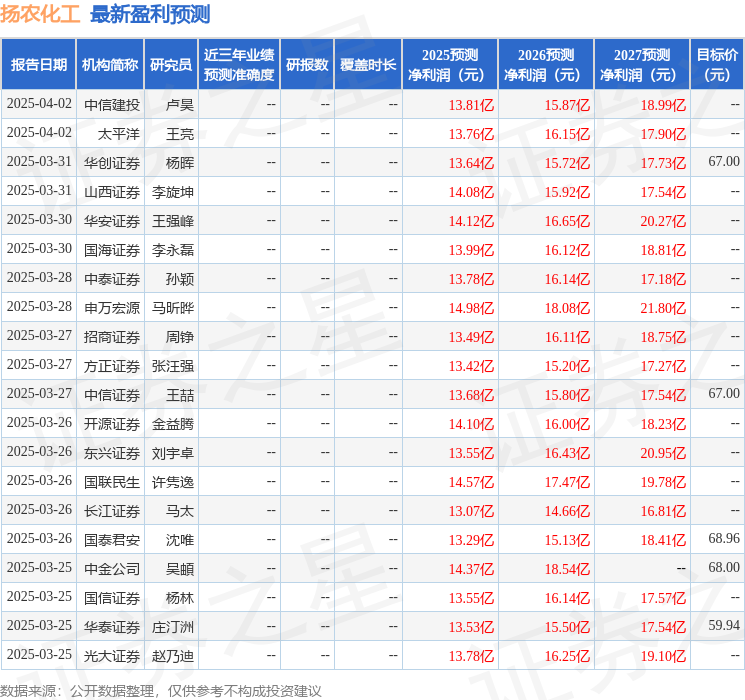Click target price 67.00 in 华创证券 row
Image resolution: width=745 pixels, height=700 pixels.
pos(724,161)
